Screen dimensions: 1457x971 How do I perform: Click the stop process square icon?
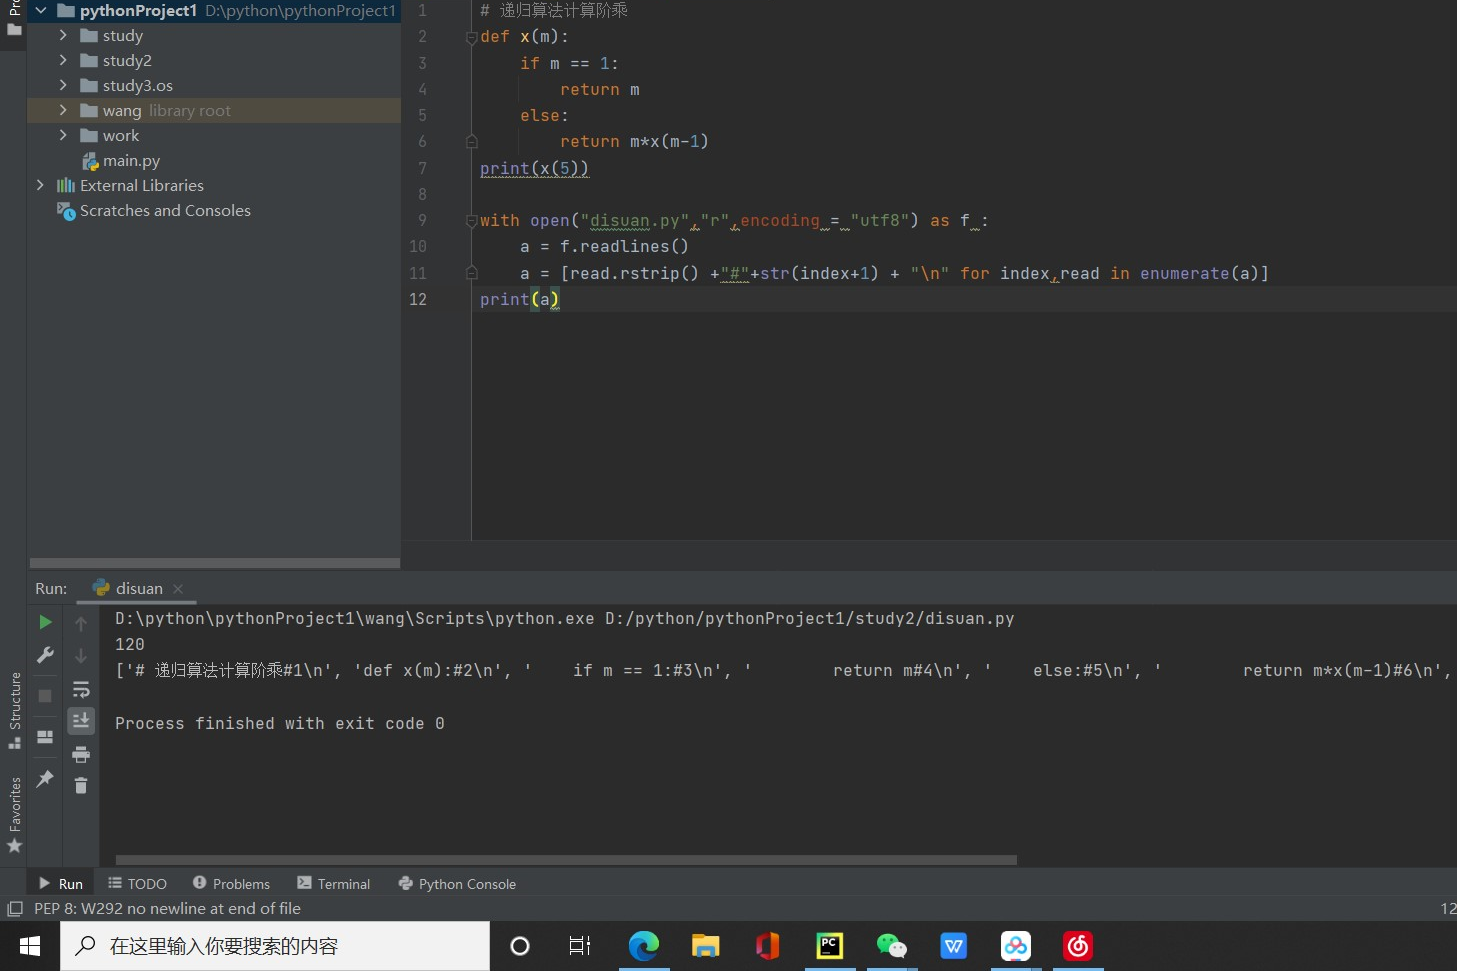[45, 695]
